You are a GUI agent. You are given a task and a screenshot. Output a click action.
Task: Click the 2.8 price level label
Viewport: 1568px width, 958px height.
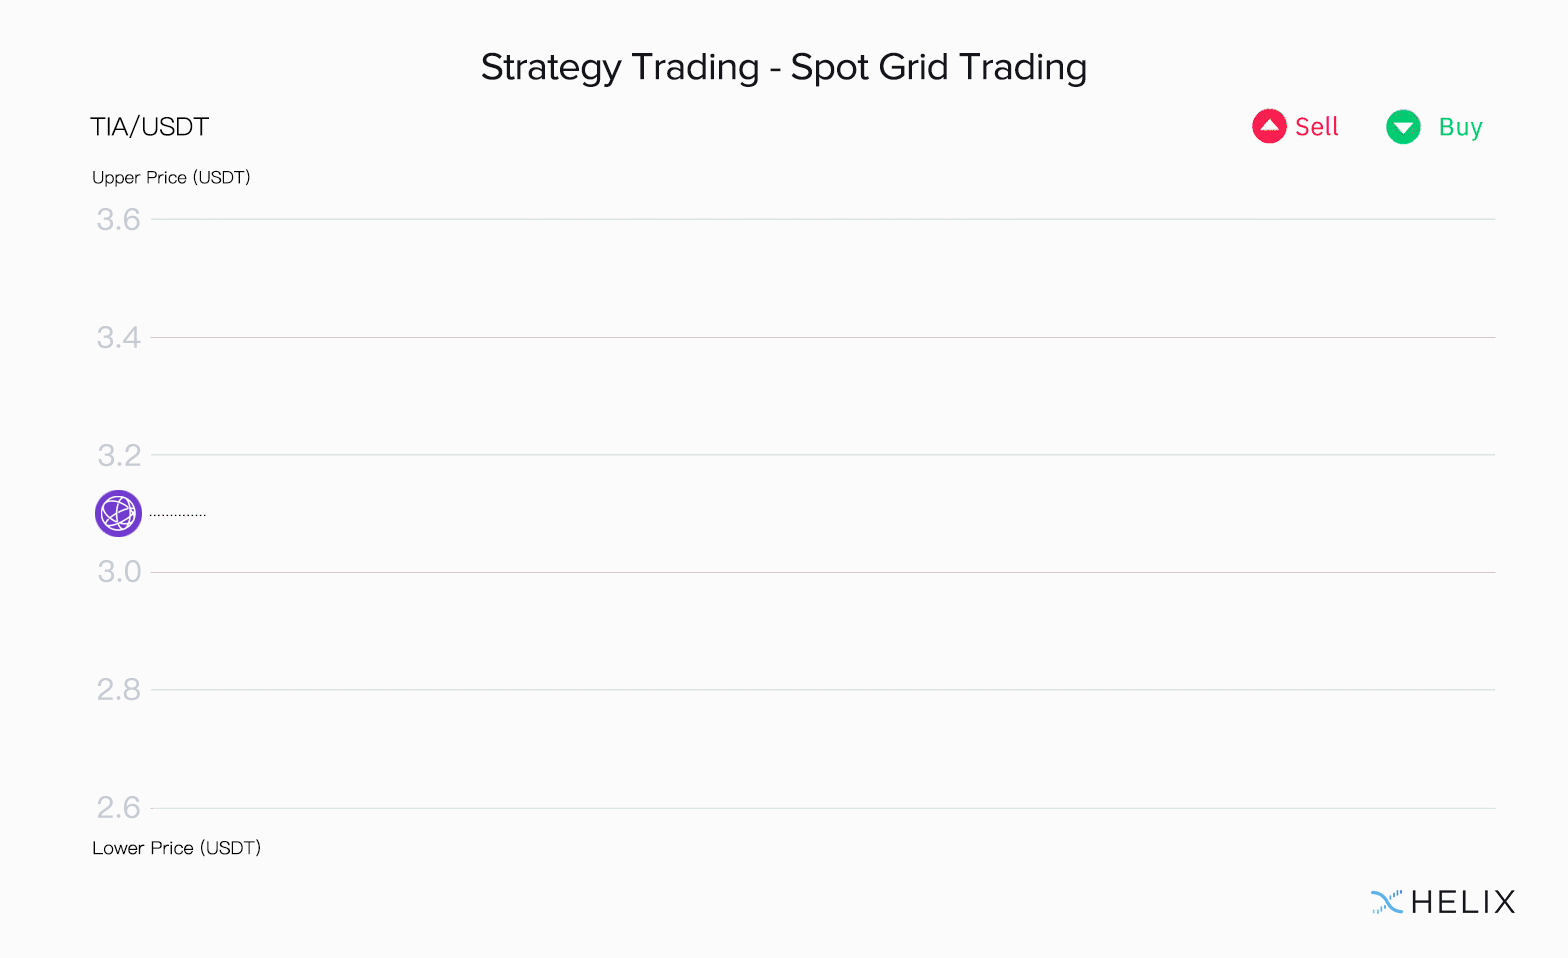tap(118, 690)
